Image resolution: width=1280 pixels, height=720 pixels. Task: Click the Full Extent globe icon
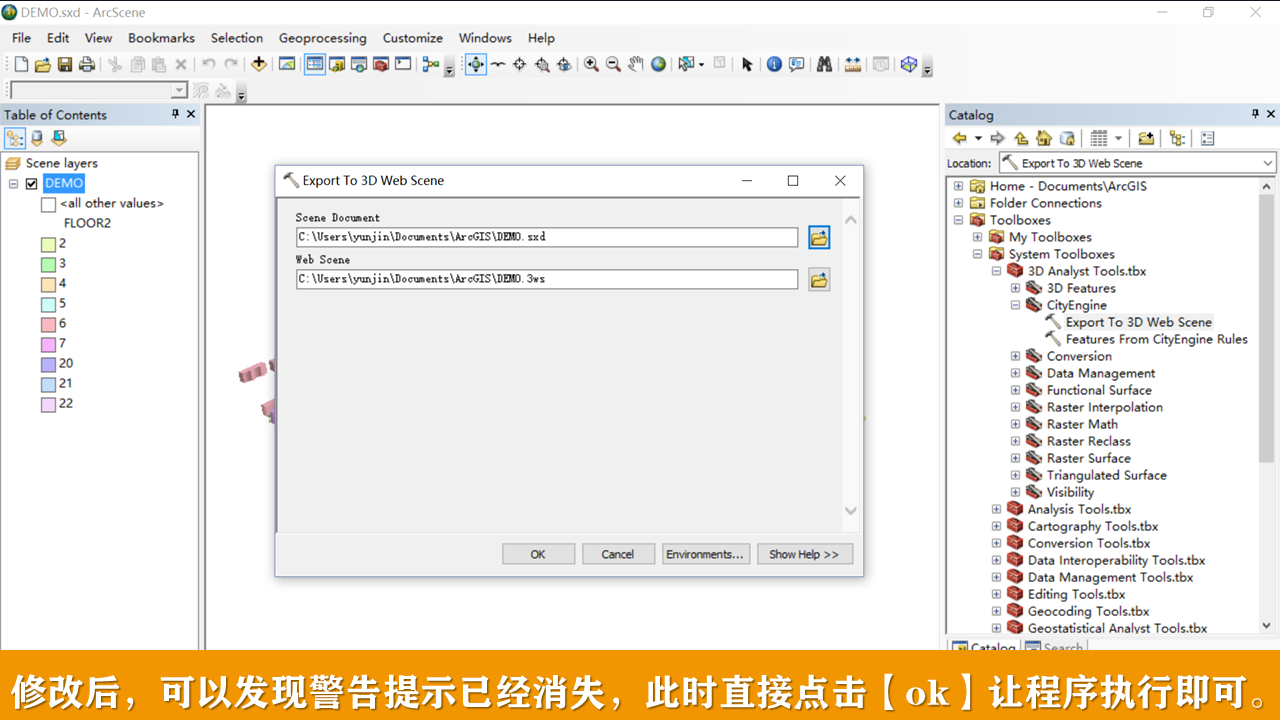click(658, 64)
